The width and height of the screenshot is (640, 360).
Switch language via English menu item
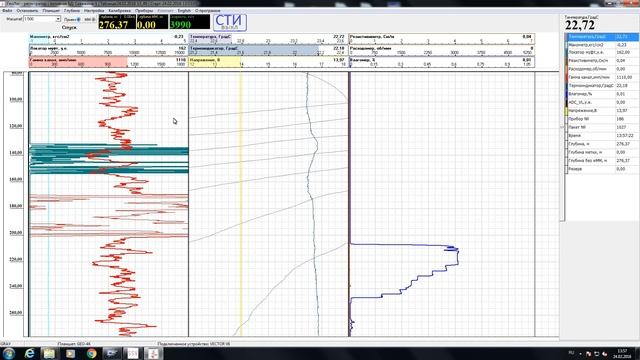pyautogui.click(x=184, y=11)
